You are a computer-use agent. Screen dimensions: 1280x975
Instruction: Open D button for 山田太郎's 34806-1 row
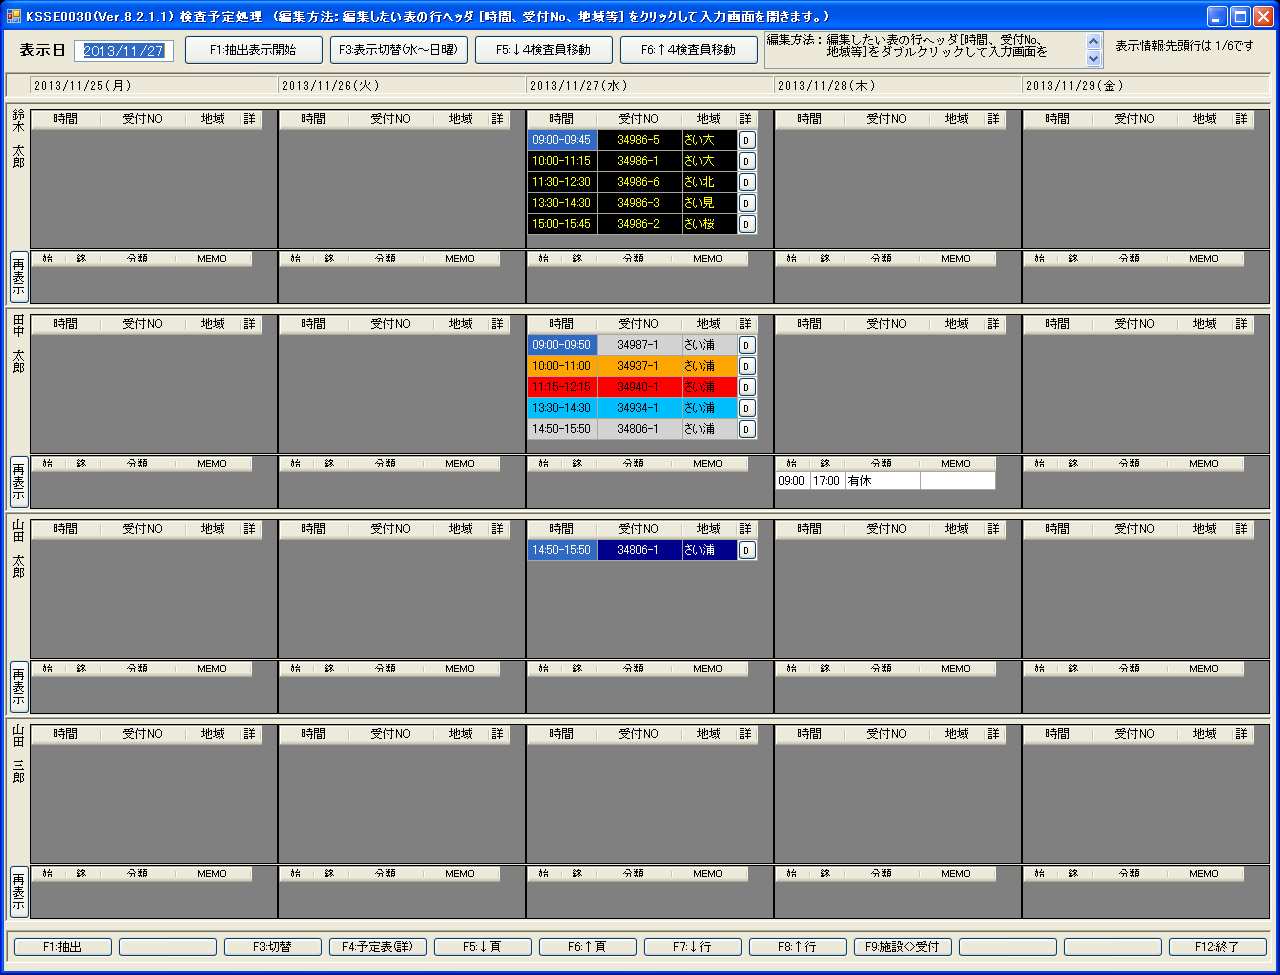747,550
